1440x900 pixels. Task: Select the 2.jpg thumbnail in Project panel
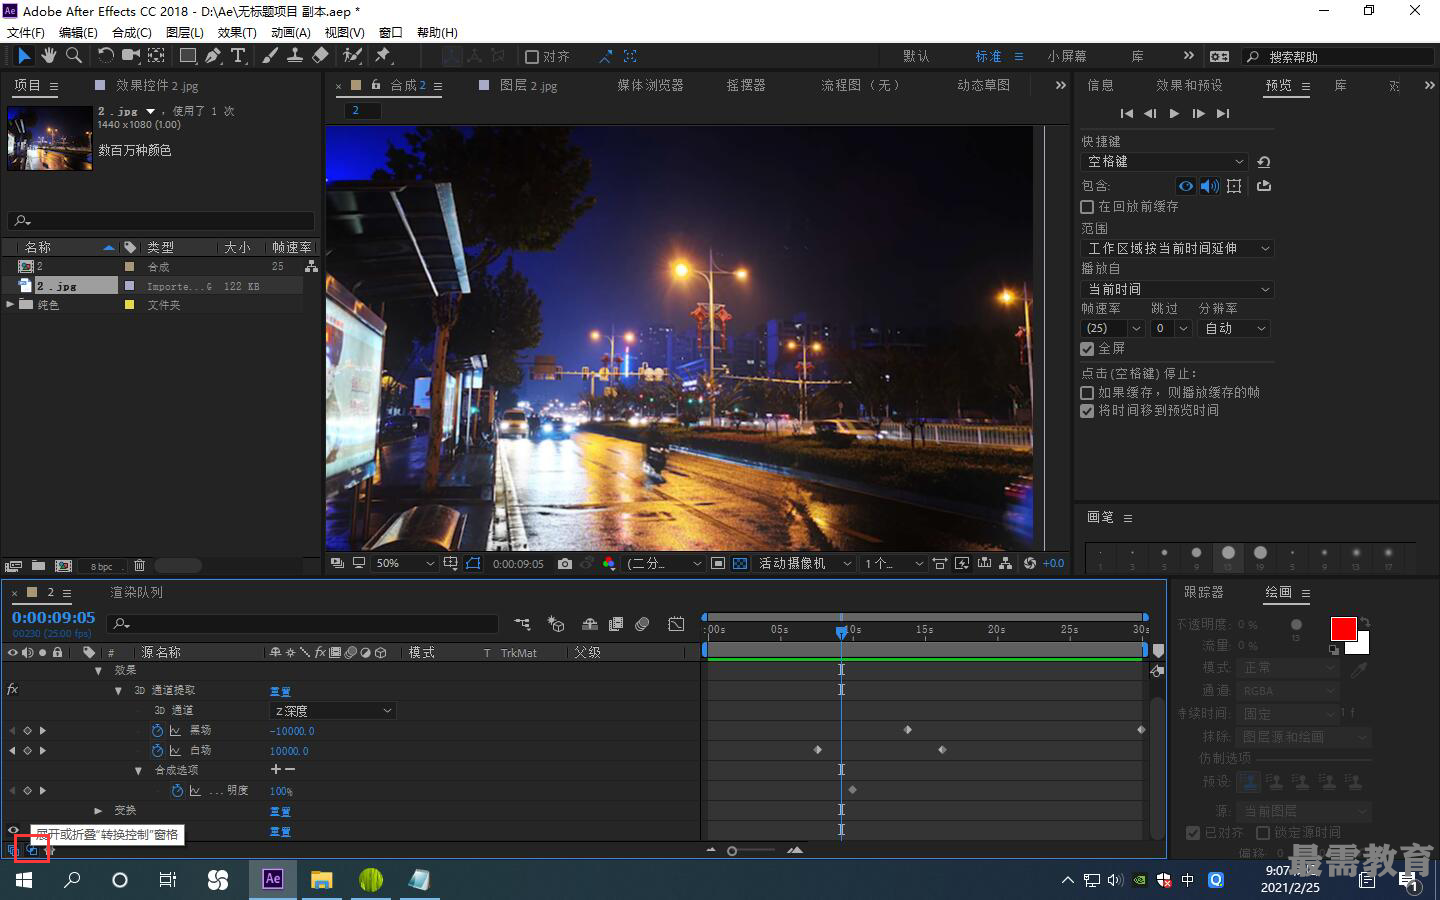tap(49, 138)
